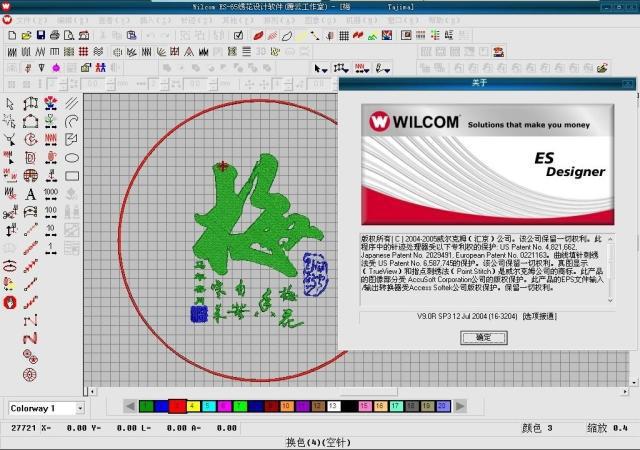Click the magenta round icon in third toolbar
The width and height of the screenshot is (640, 450).
tap(56, 68)
